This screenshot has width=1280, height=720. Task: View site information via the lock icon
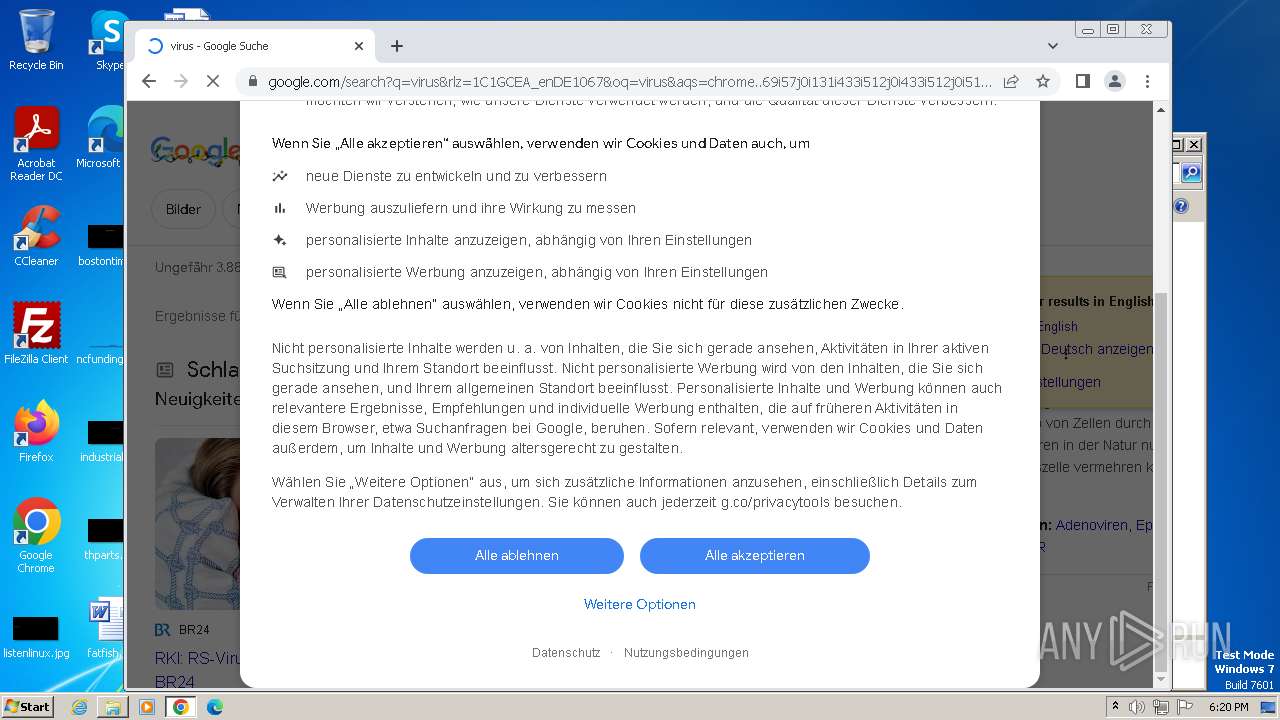[x=252, y=82]
